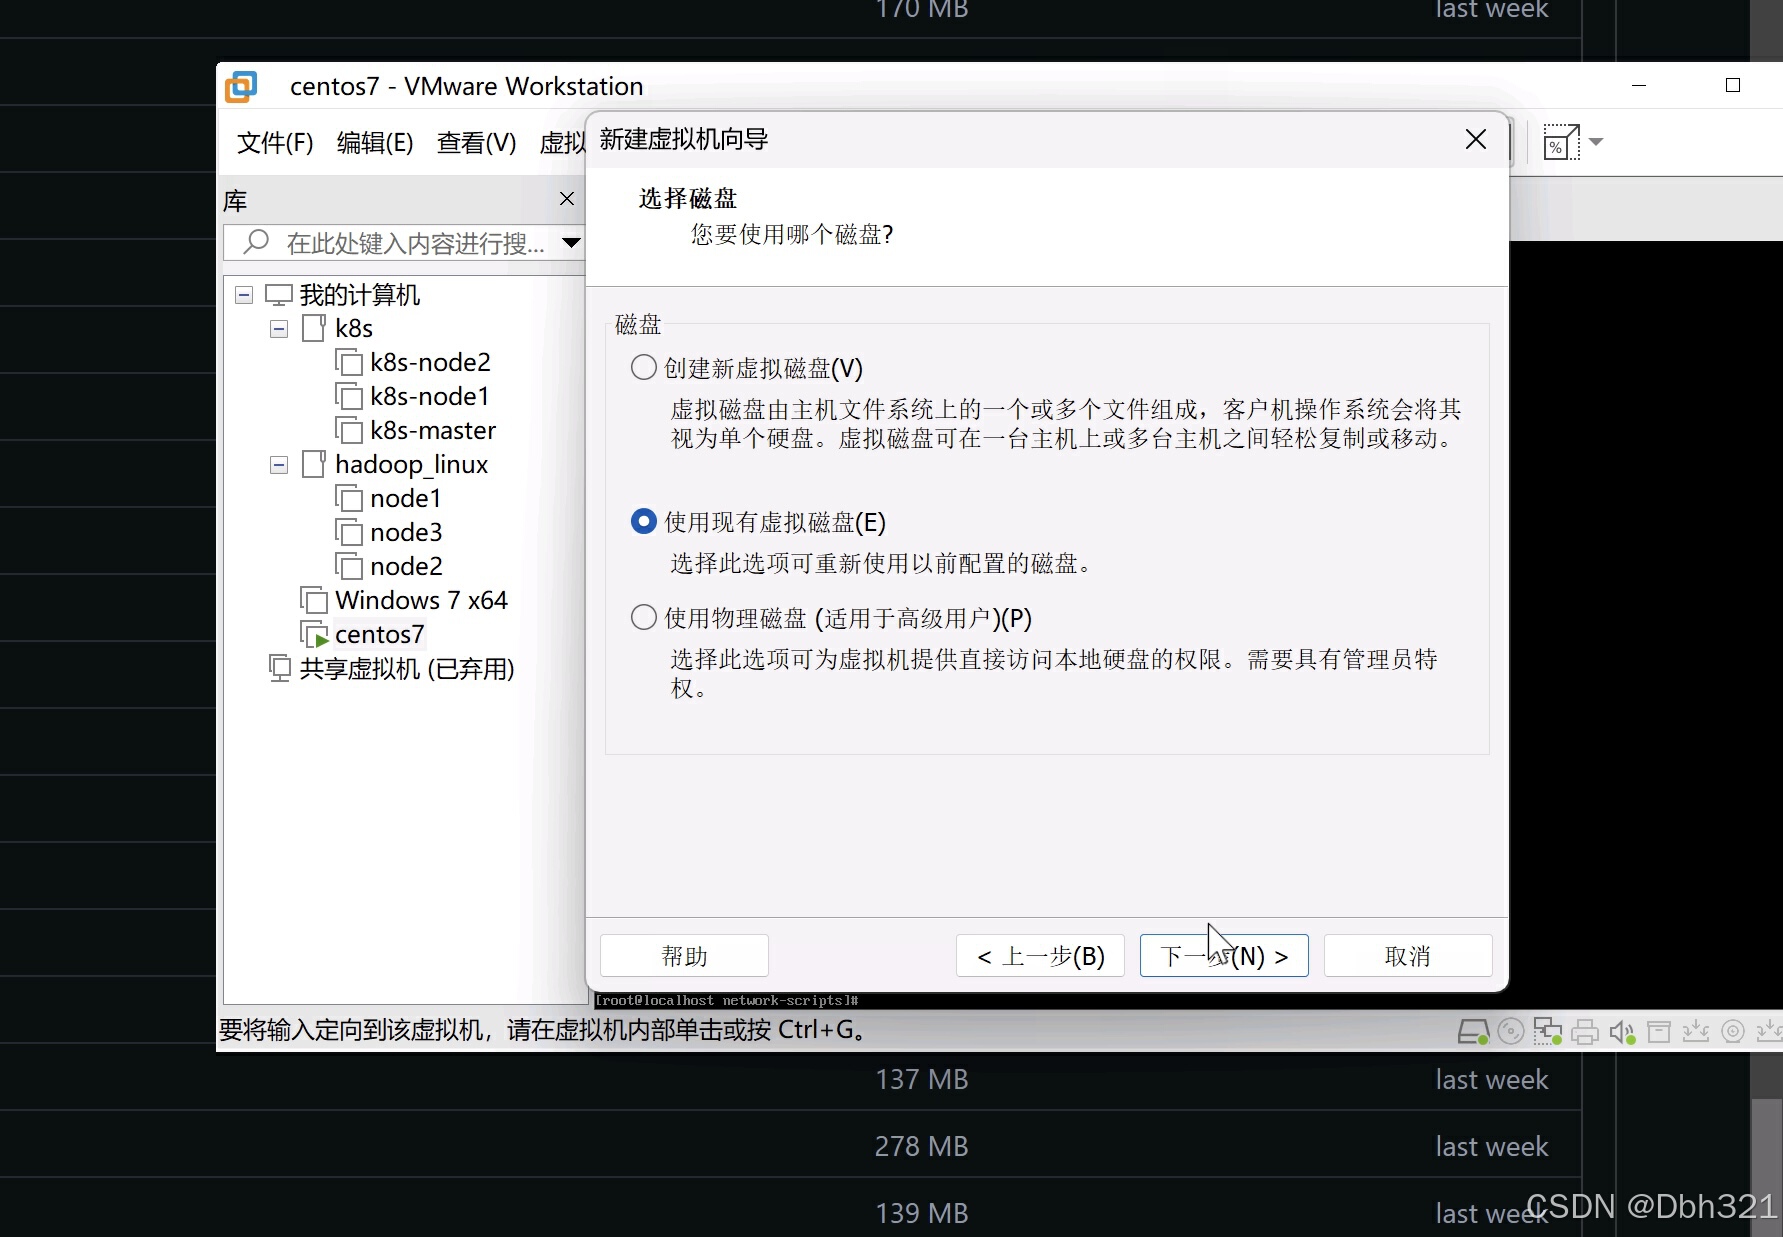Open the stretch view toolbar dropdown arrow
Screen dimensions: 1783x1237
tap(1596, 142)
